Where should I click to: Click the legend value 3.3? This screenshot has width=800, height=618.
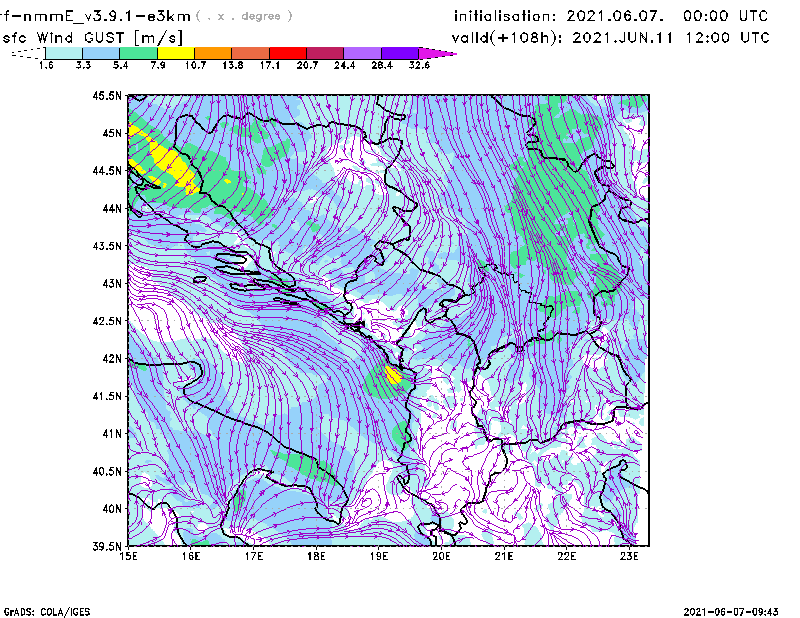pos(83,65)
